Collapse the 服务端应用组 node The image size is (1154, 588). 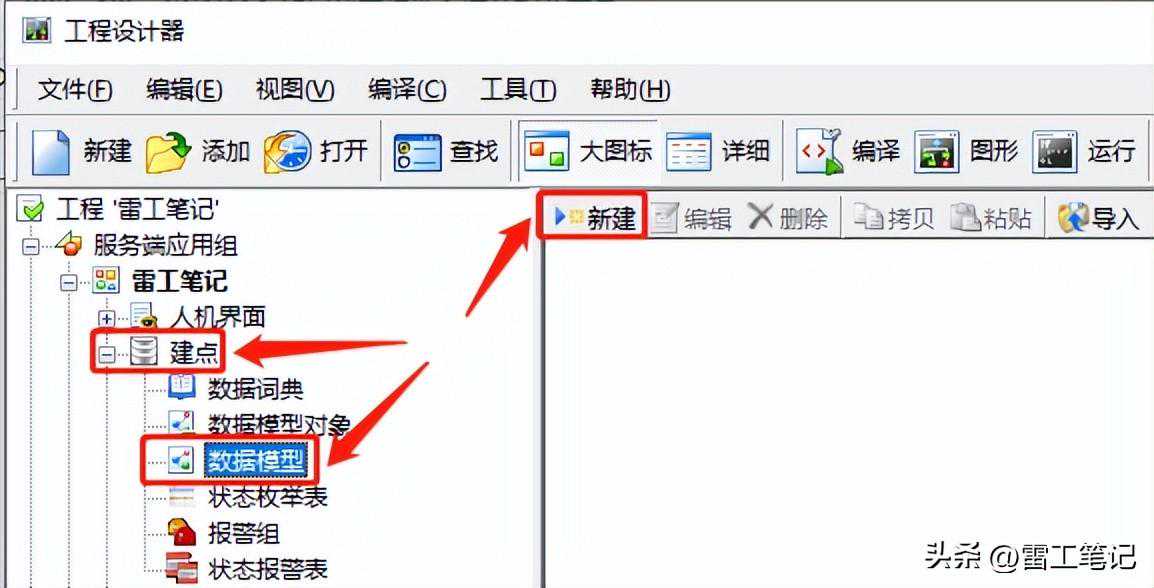click(30, 246)
